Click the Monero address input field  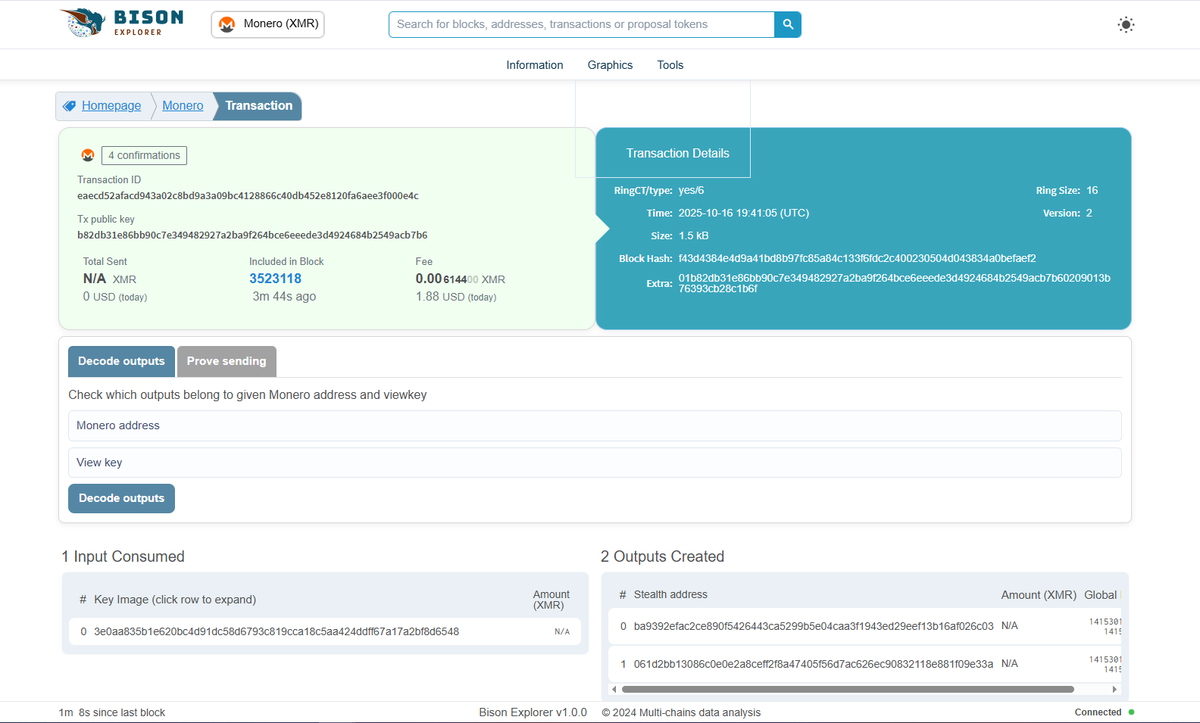(595, 426)
